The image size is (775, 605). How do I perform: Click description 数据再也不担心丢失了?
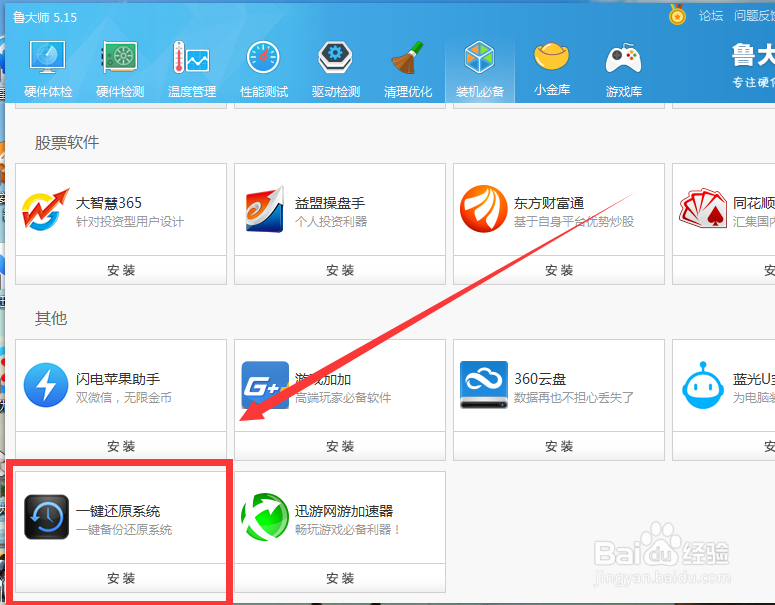point(573,397)
